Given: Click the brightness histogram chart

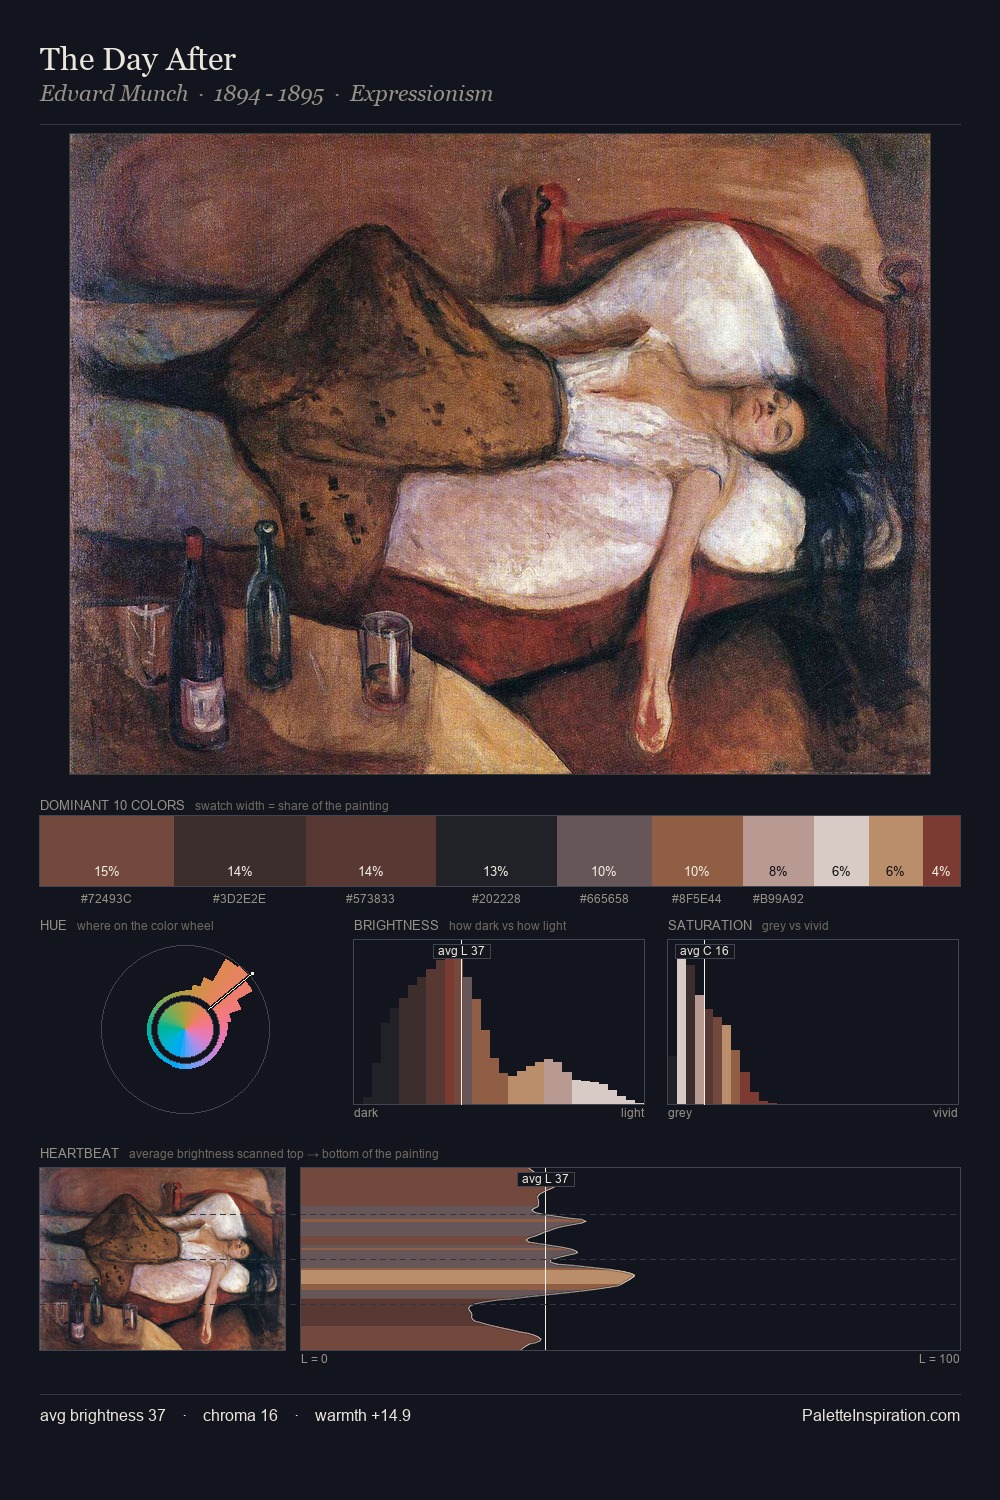Looking at the screenshot, I should pyautogui.click(x=499, y=1022).
